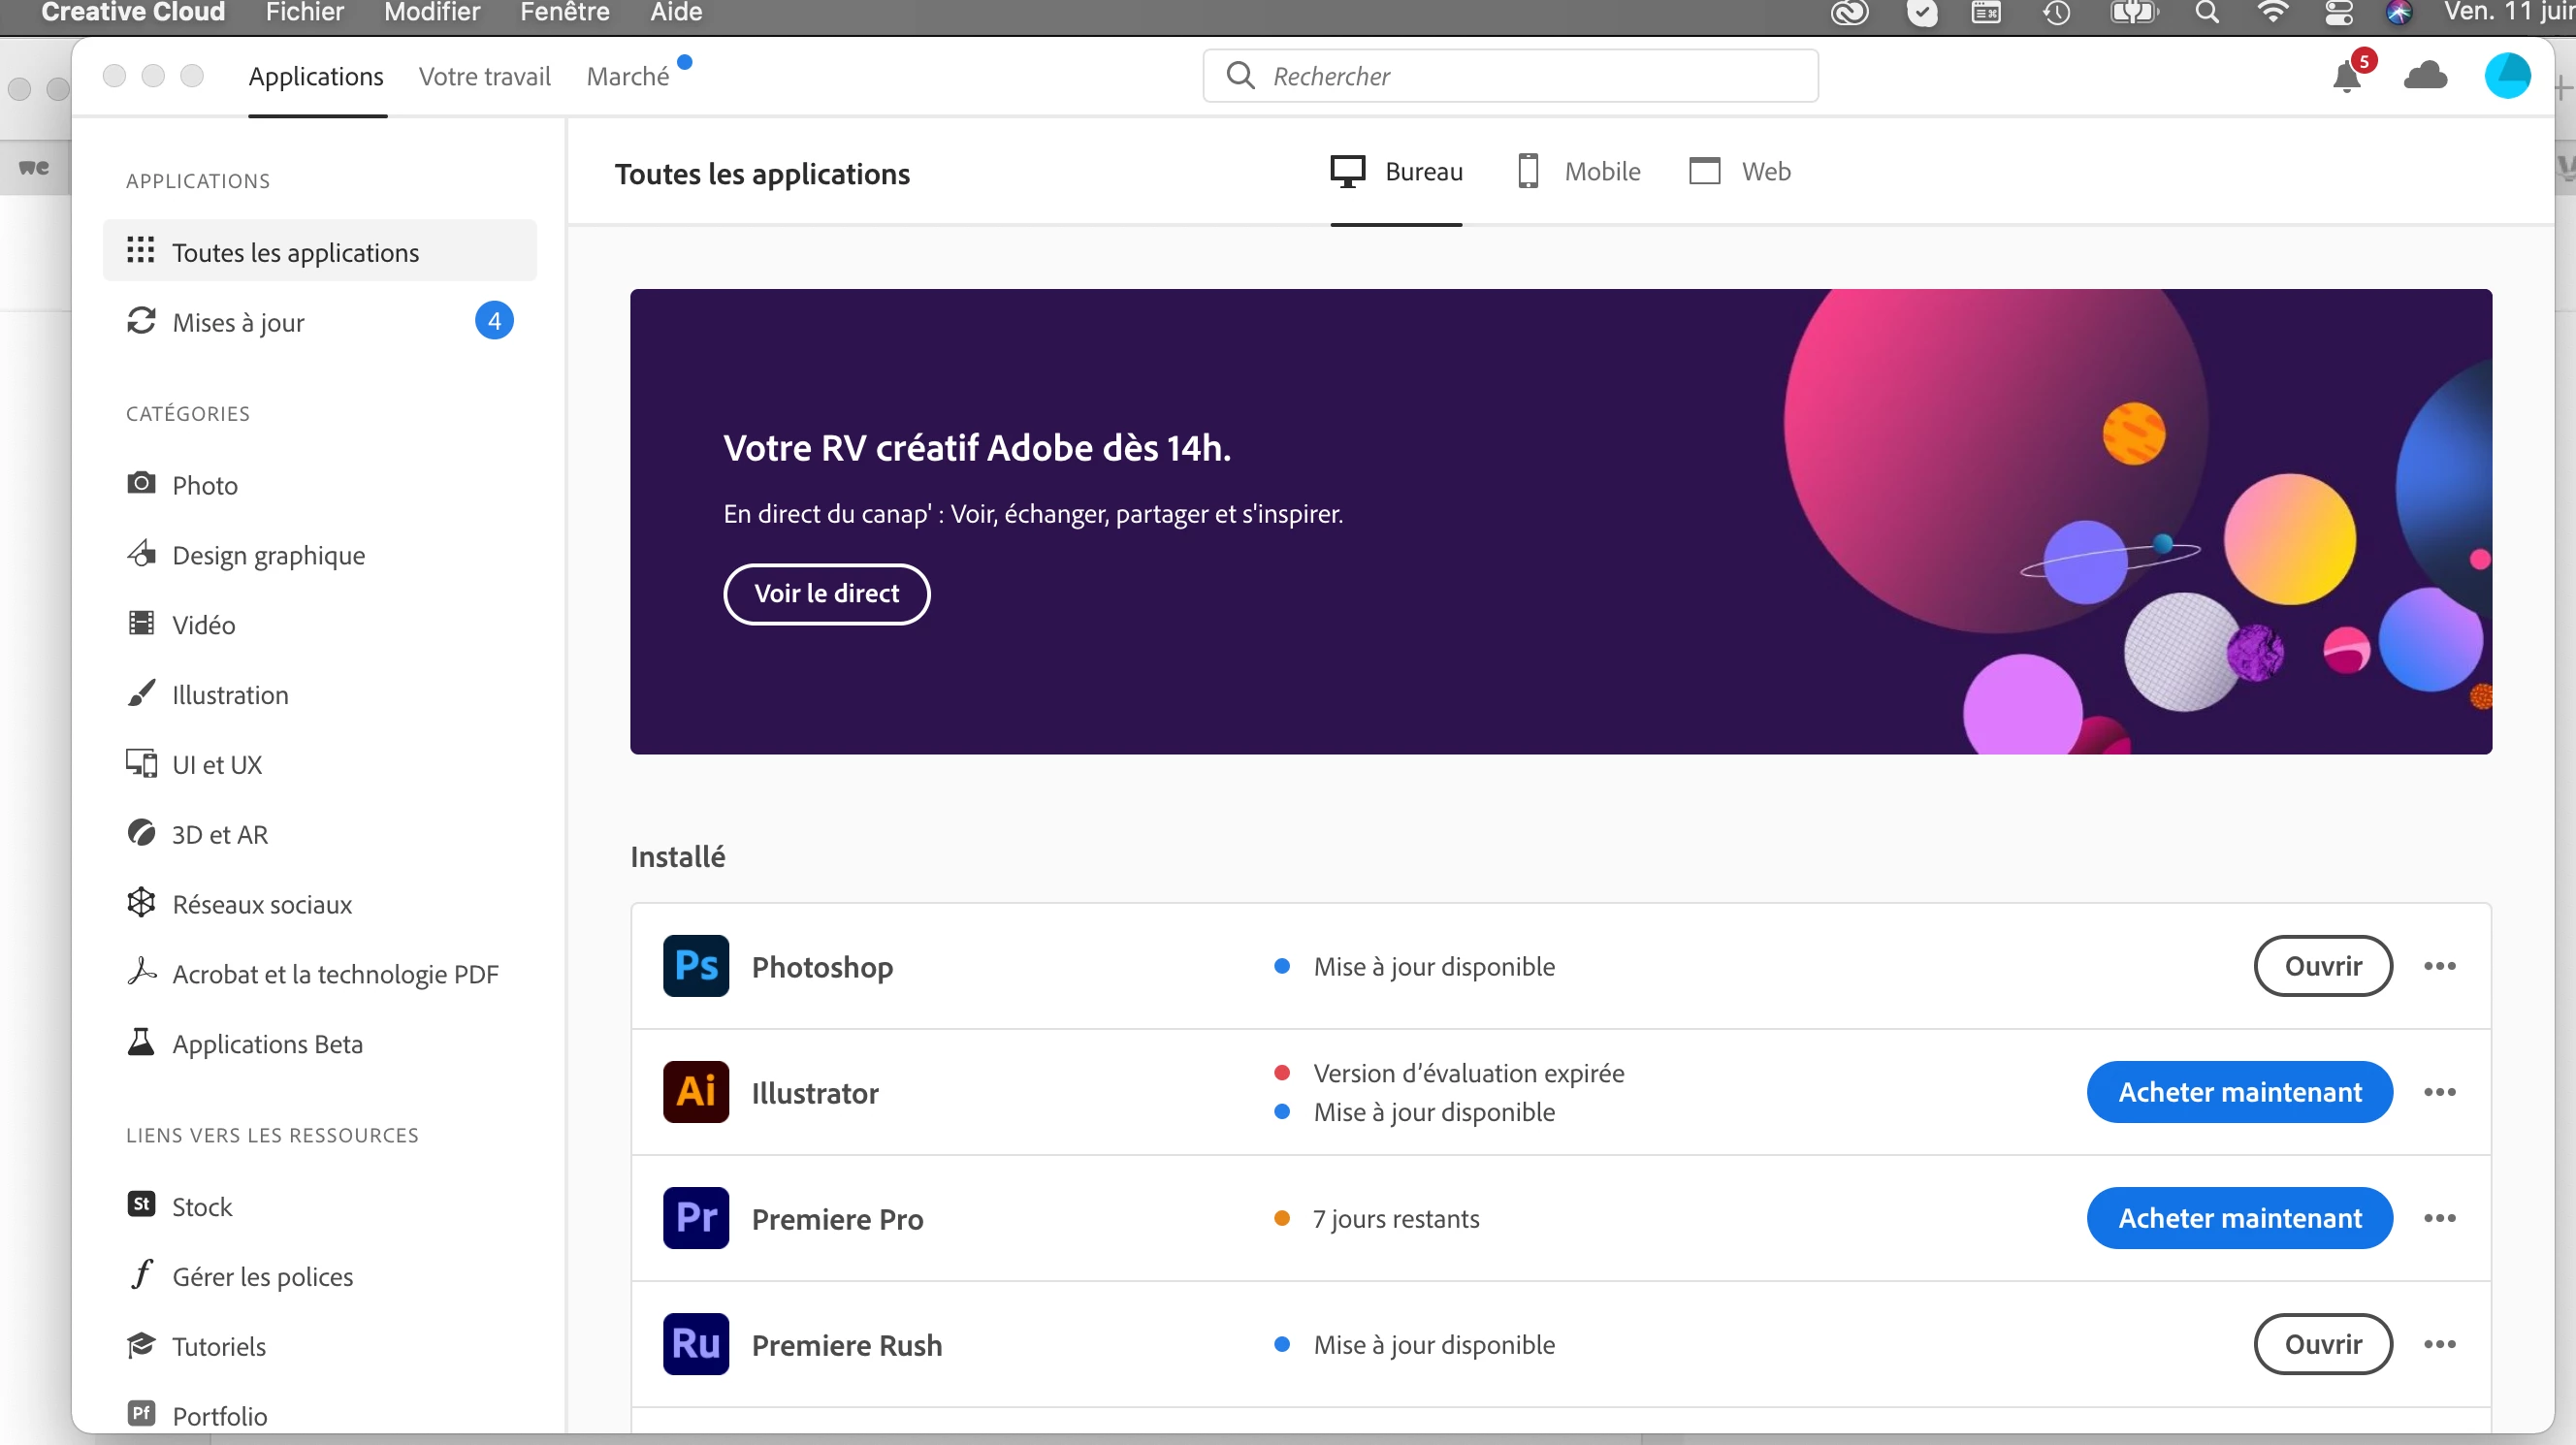Click the Illustrator app icon
The height and width of the screenshot is (1445, 2576).
click(x=695, y=1092)
